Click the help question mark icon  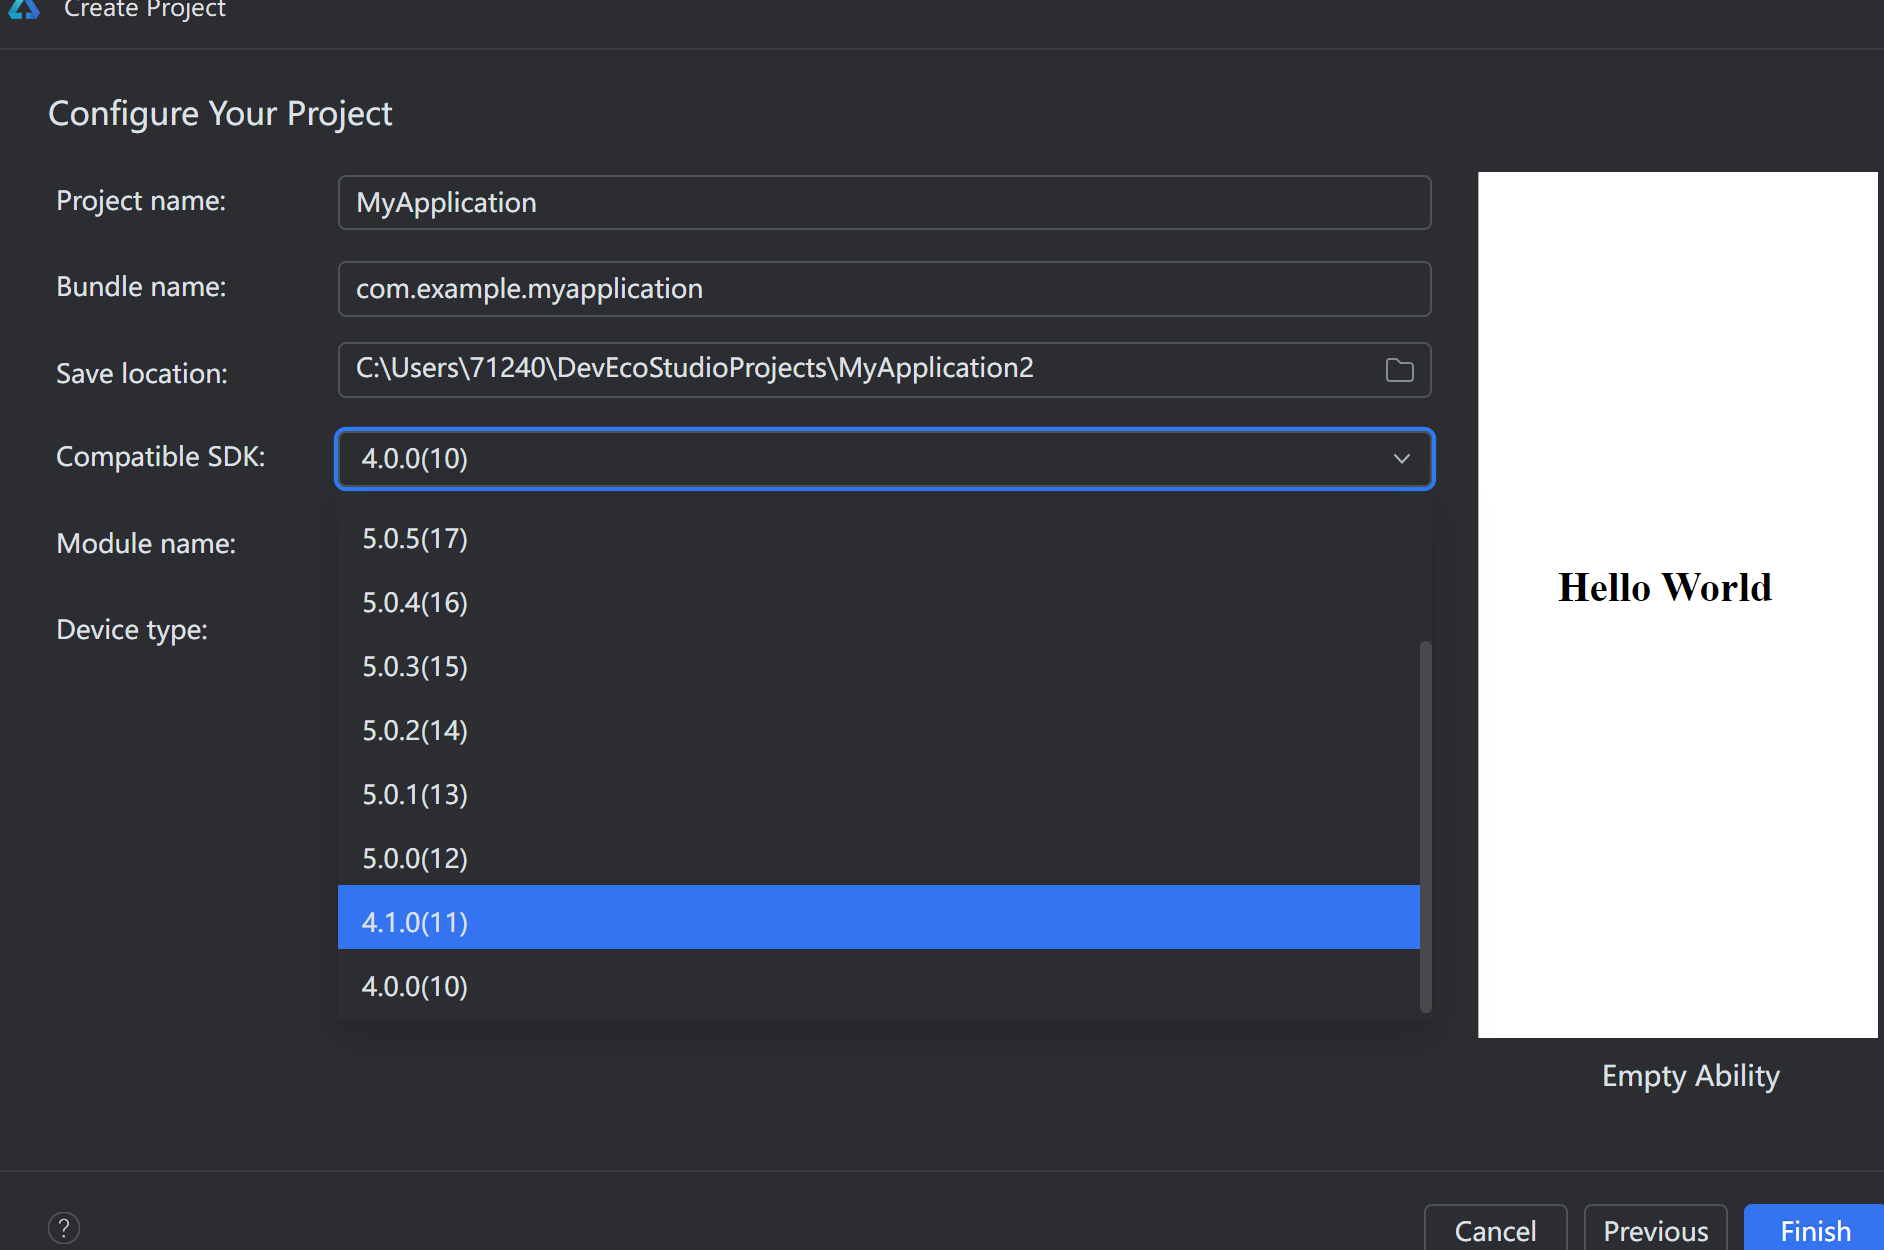(x=64, y=1228)
